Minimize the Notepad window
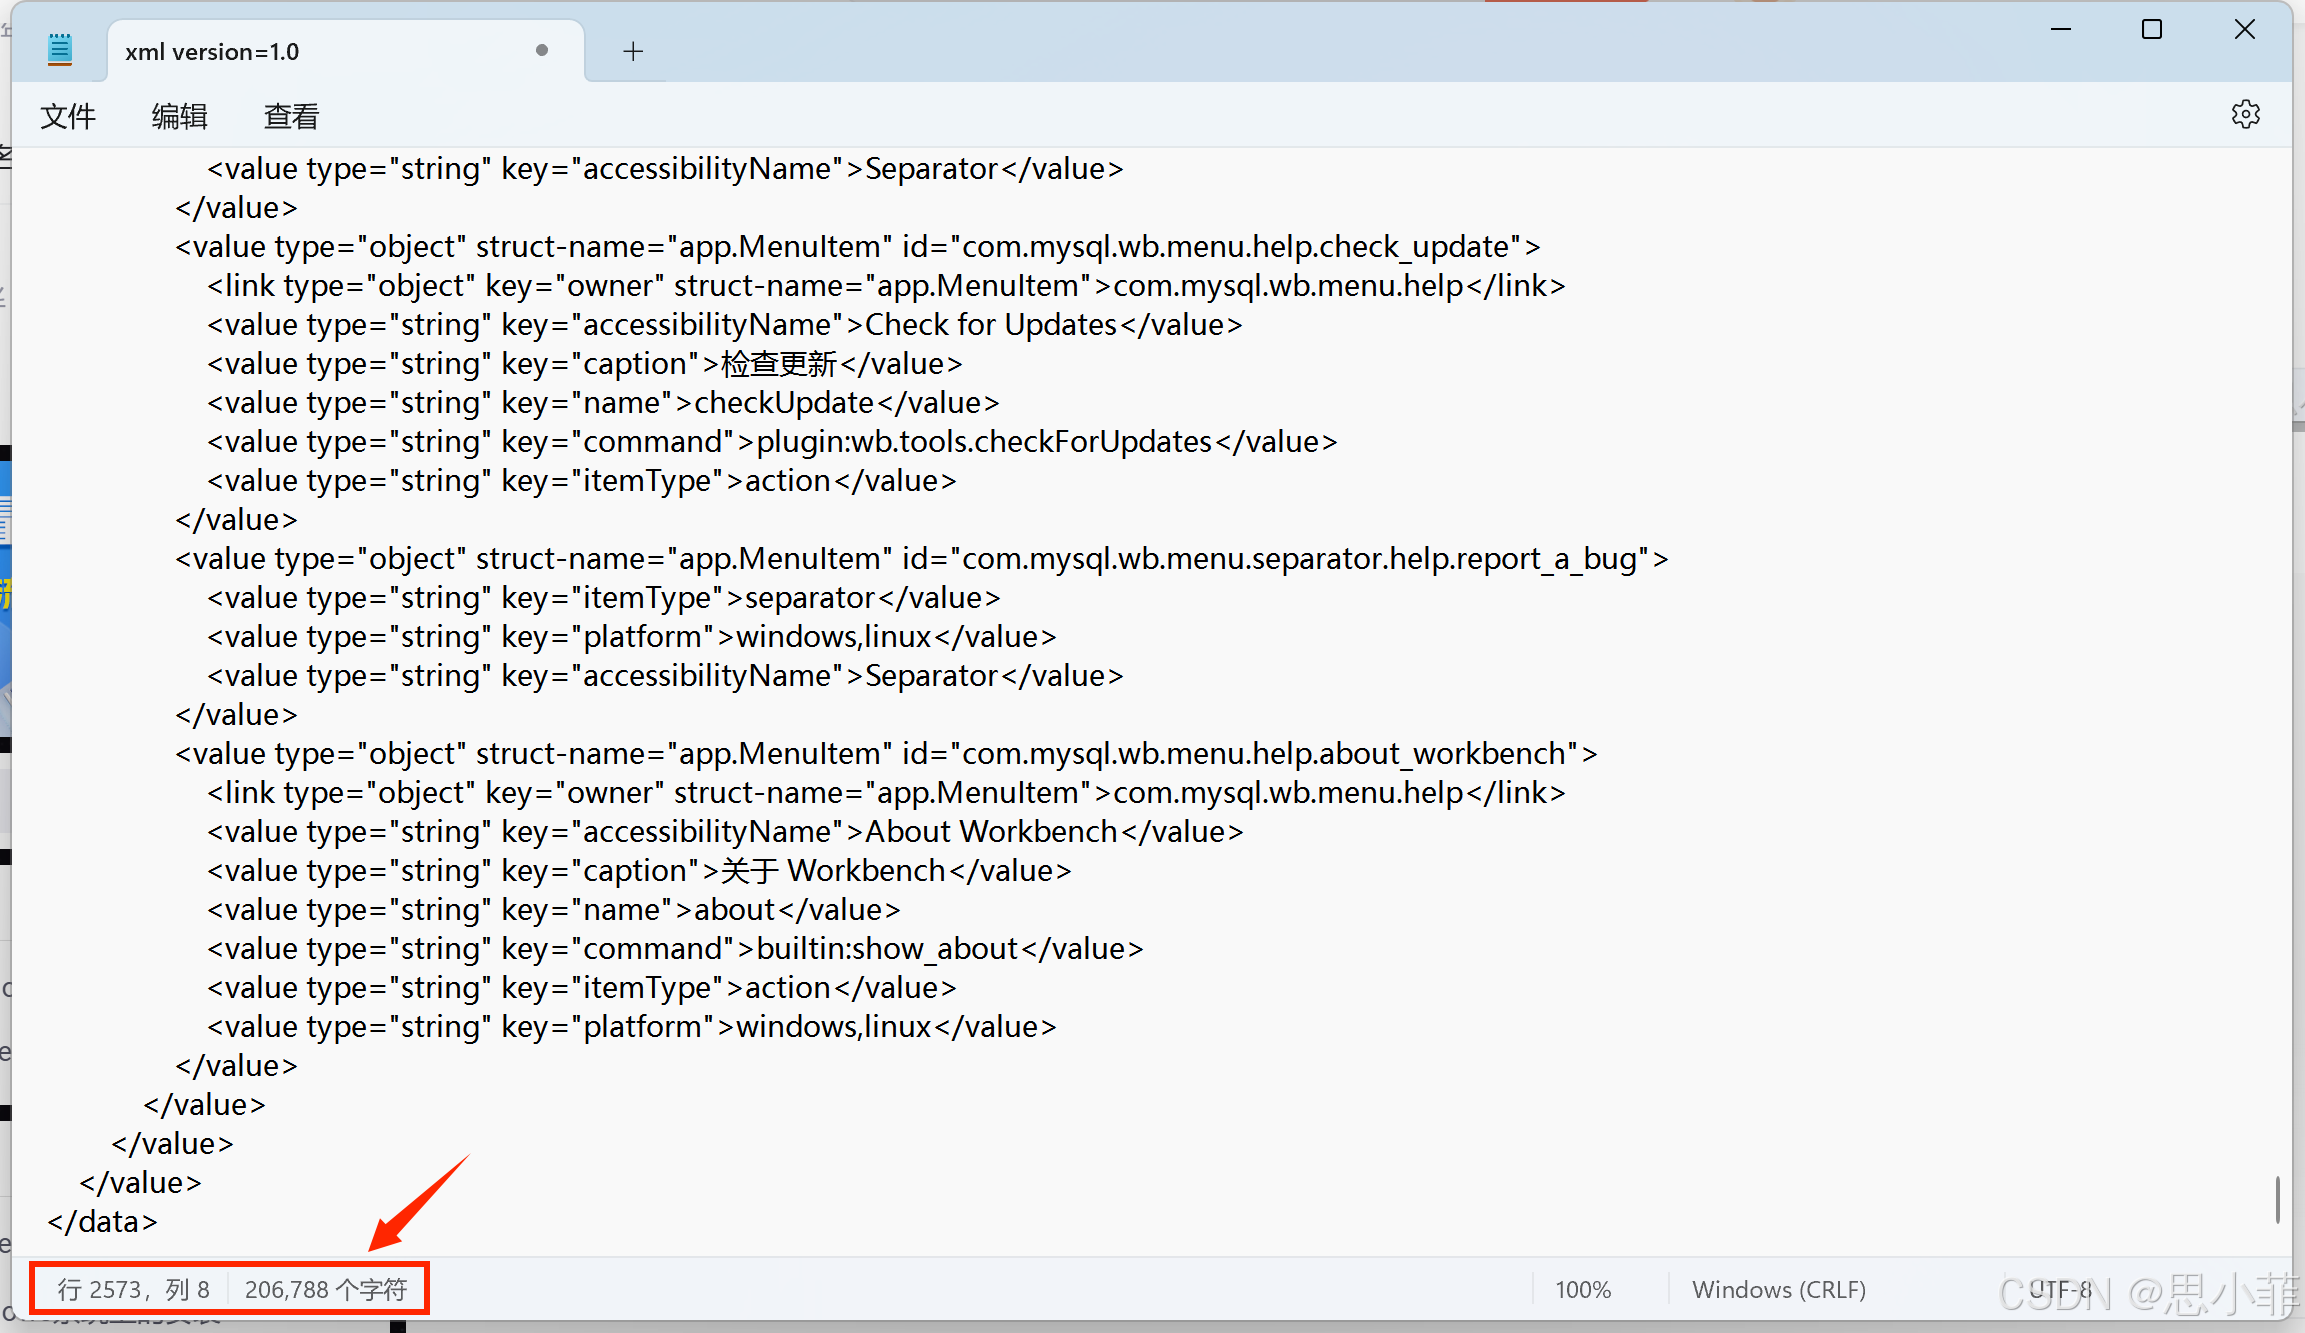The height and width of the screenshot is (1333, 2305). coord(2060,30)
